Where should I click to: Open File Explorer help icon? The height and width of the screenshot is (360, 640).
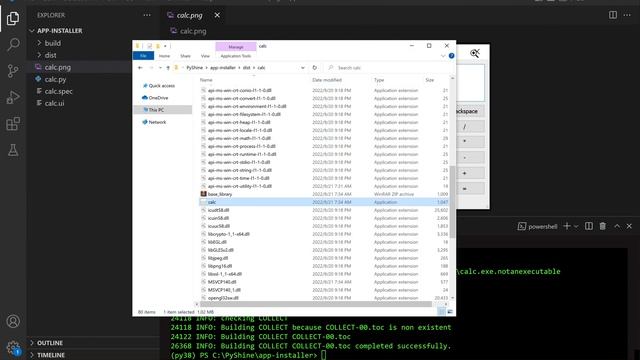pyautogui.click(x=451, y=56)
